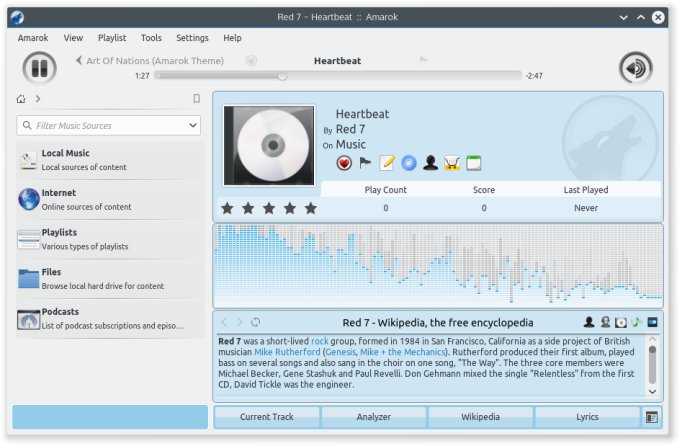Screen dimensions: 680x446
Task: Open the volume speaker control
Action: pyautogui.click(x=636, y=68)
